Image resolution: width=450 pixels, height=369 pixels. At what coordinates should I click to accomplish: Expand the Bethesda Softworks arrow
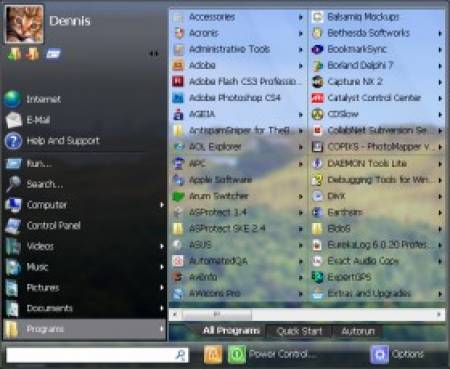click(440, 33)
